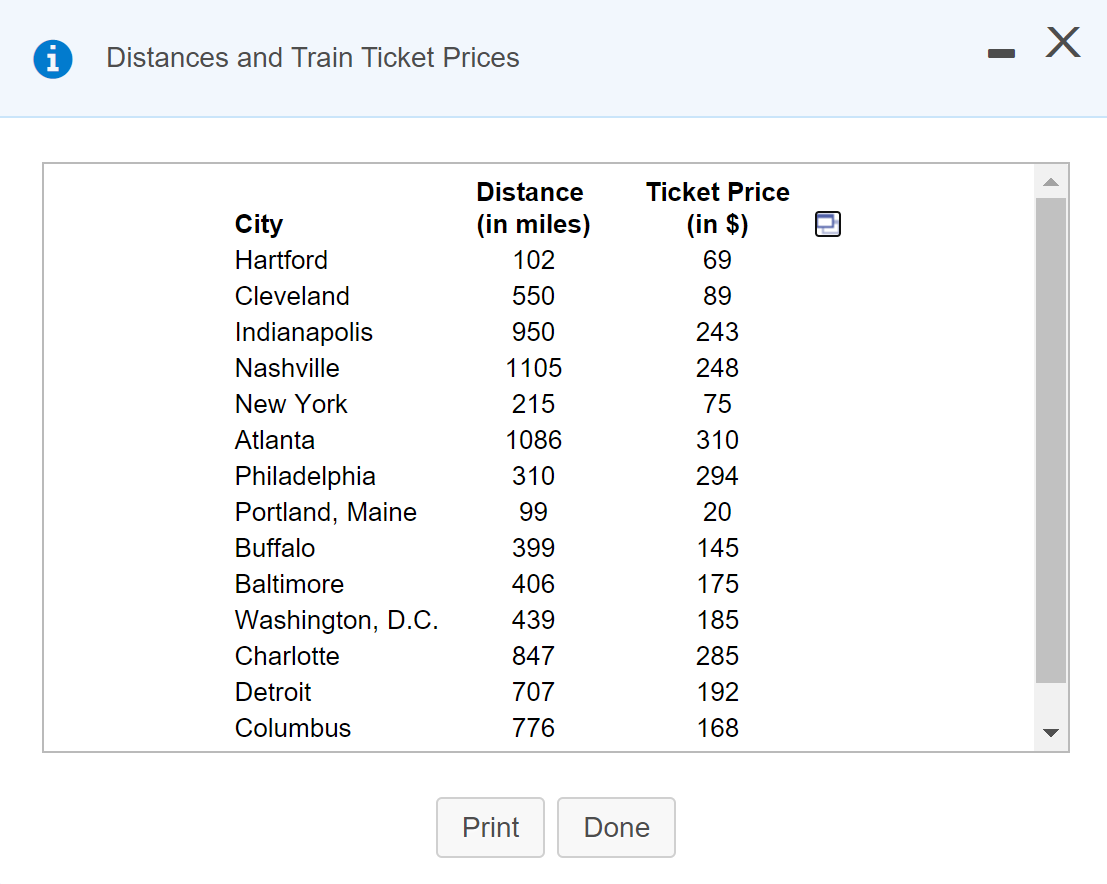Click the scroll up arrow
Viewport: 1107px width, 884px height.
click(1050, 182)
